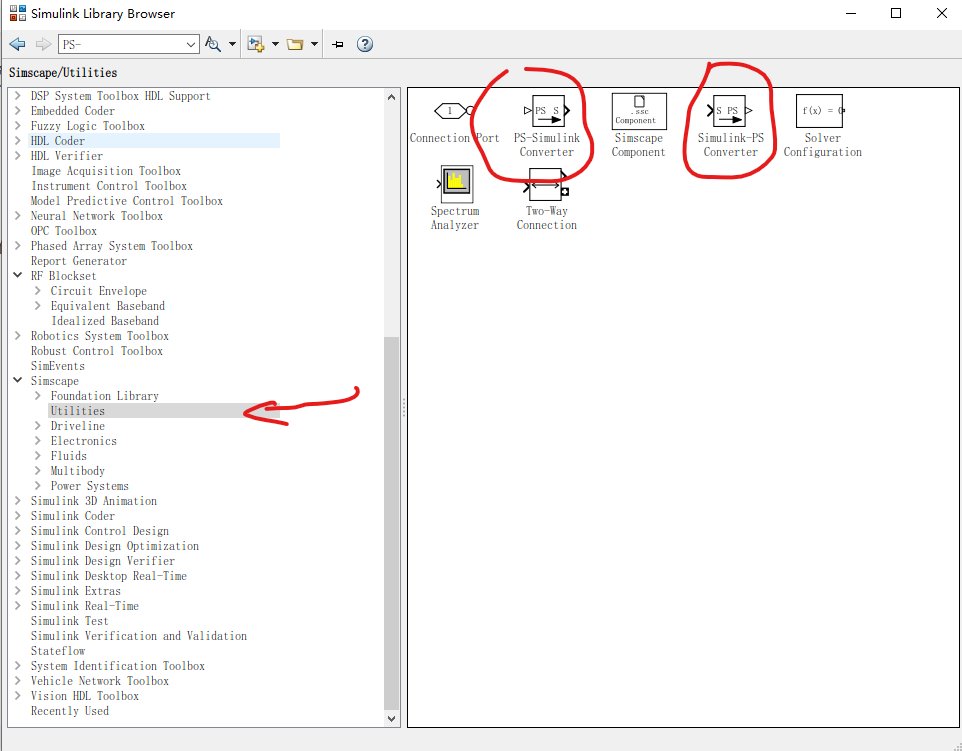Screen dimensions: 962x751
Task: Expand Neural Network Toolbox node
Action: [x=18, y=216]
